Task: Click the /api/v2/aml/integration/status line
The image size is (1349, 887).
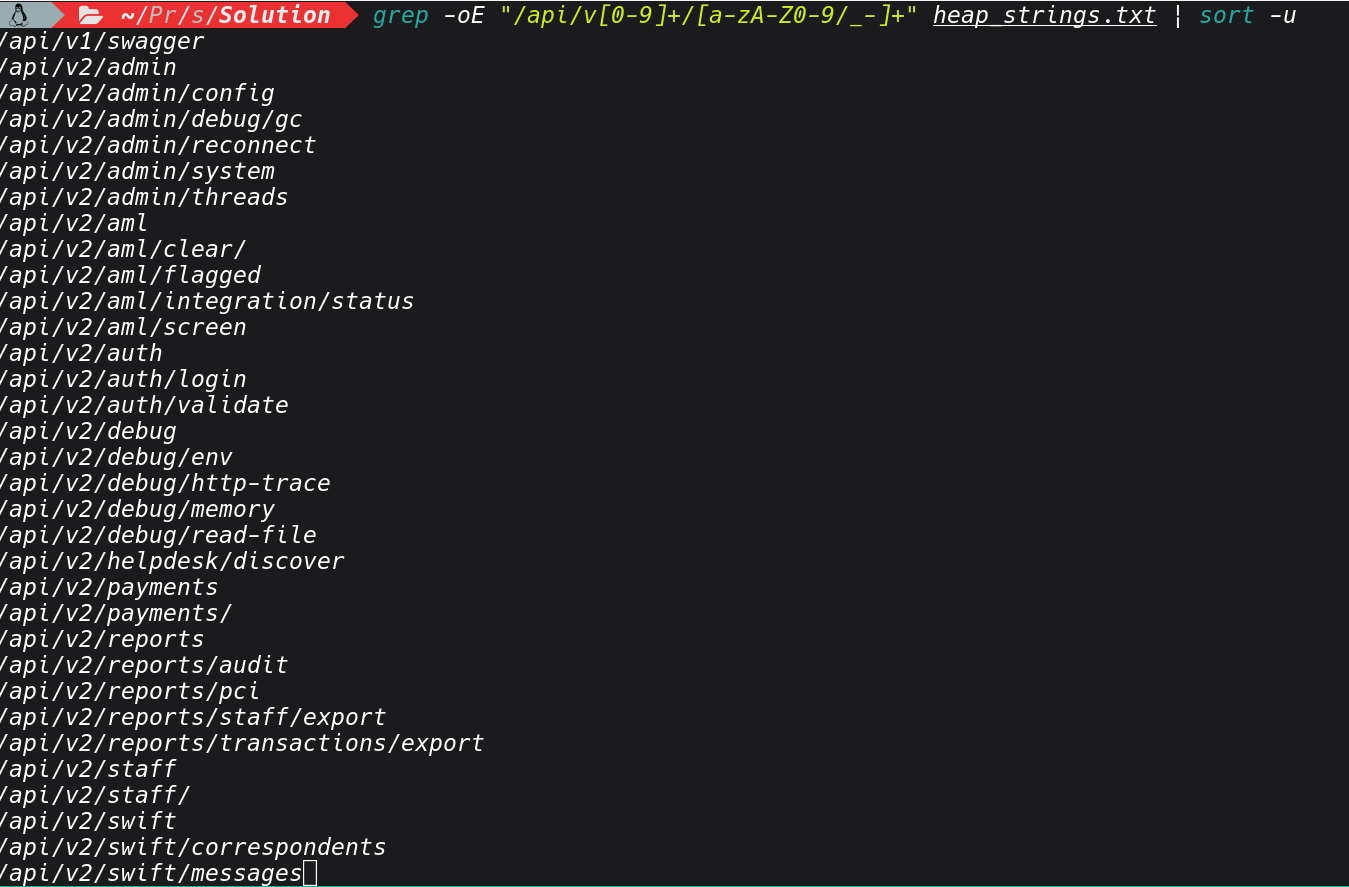Action: coord(206,301)
